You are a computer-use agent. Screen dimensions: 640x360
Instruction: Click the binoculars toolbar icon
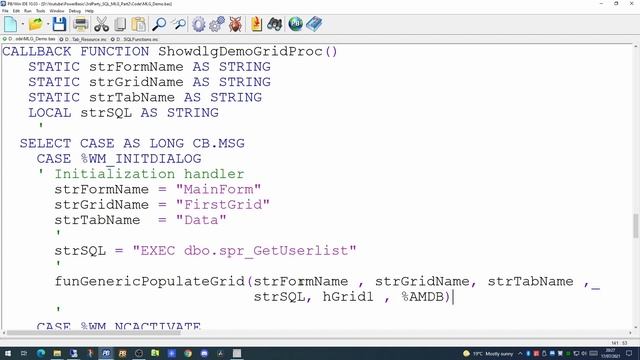pos(275,24)
